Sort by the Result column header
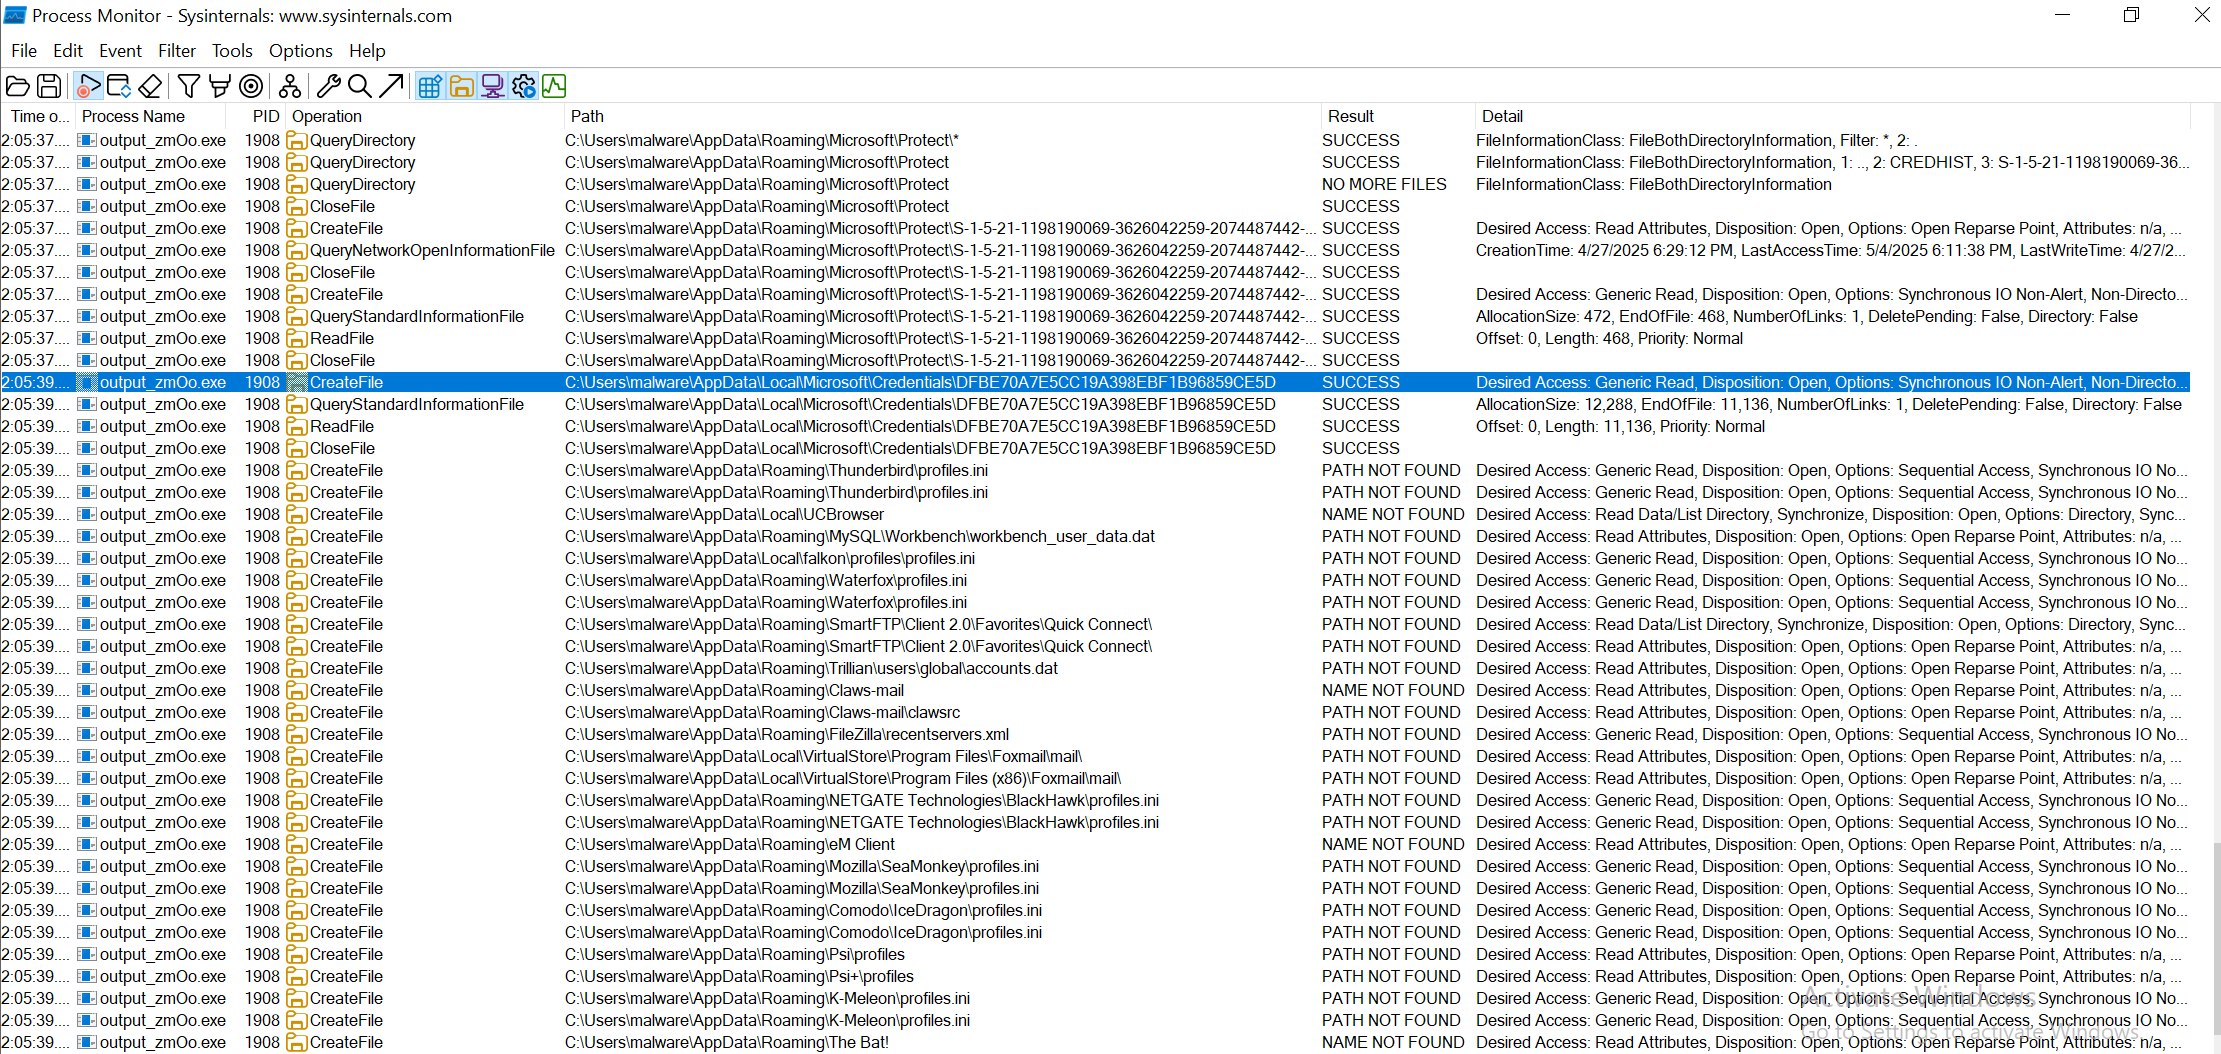 1397,116
